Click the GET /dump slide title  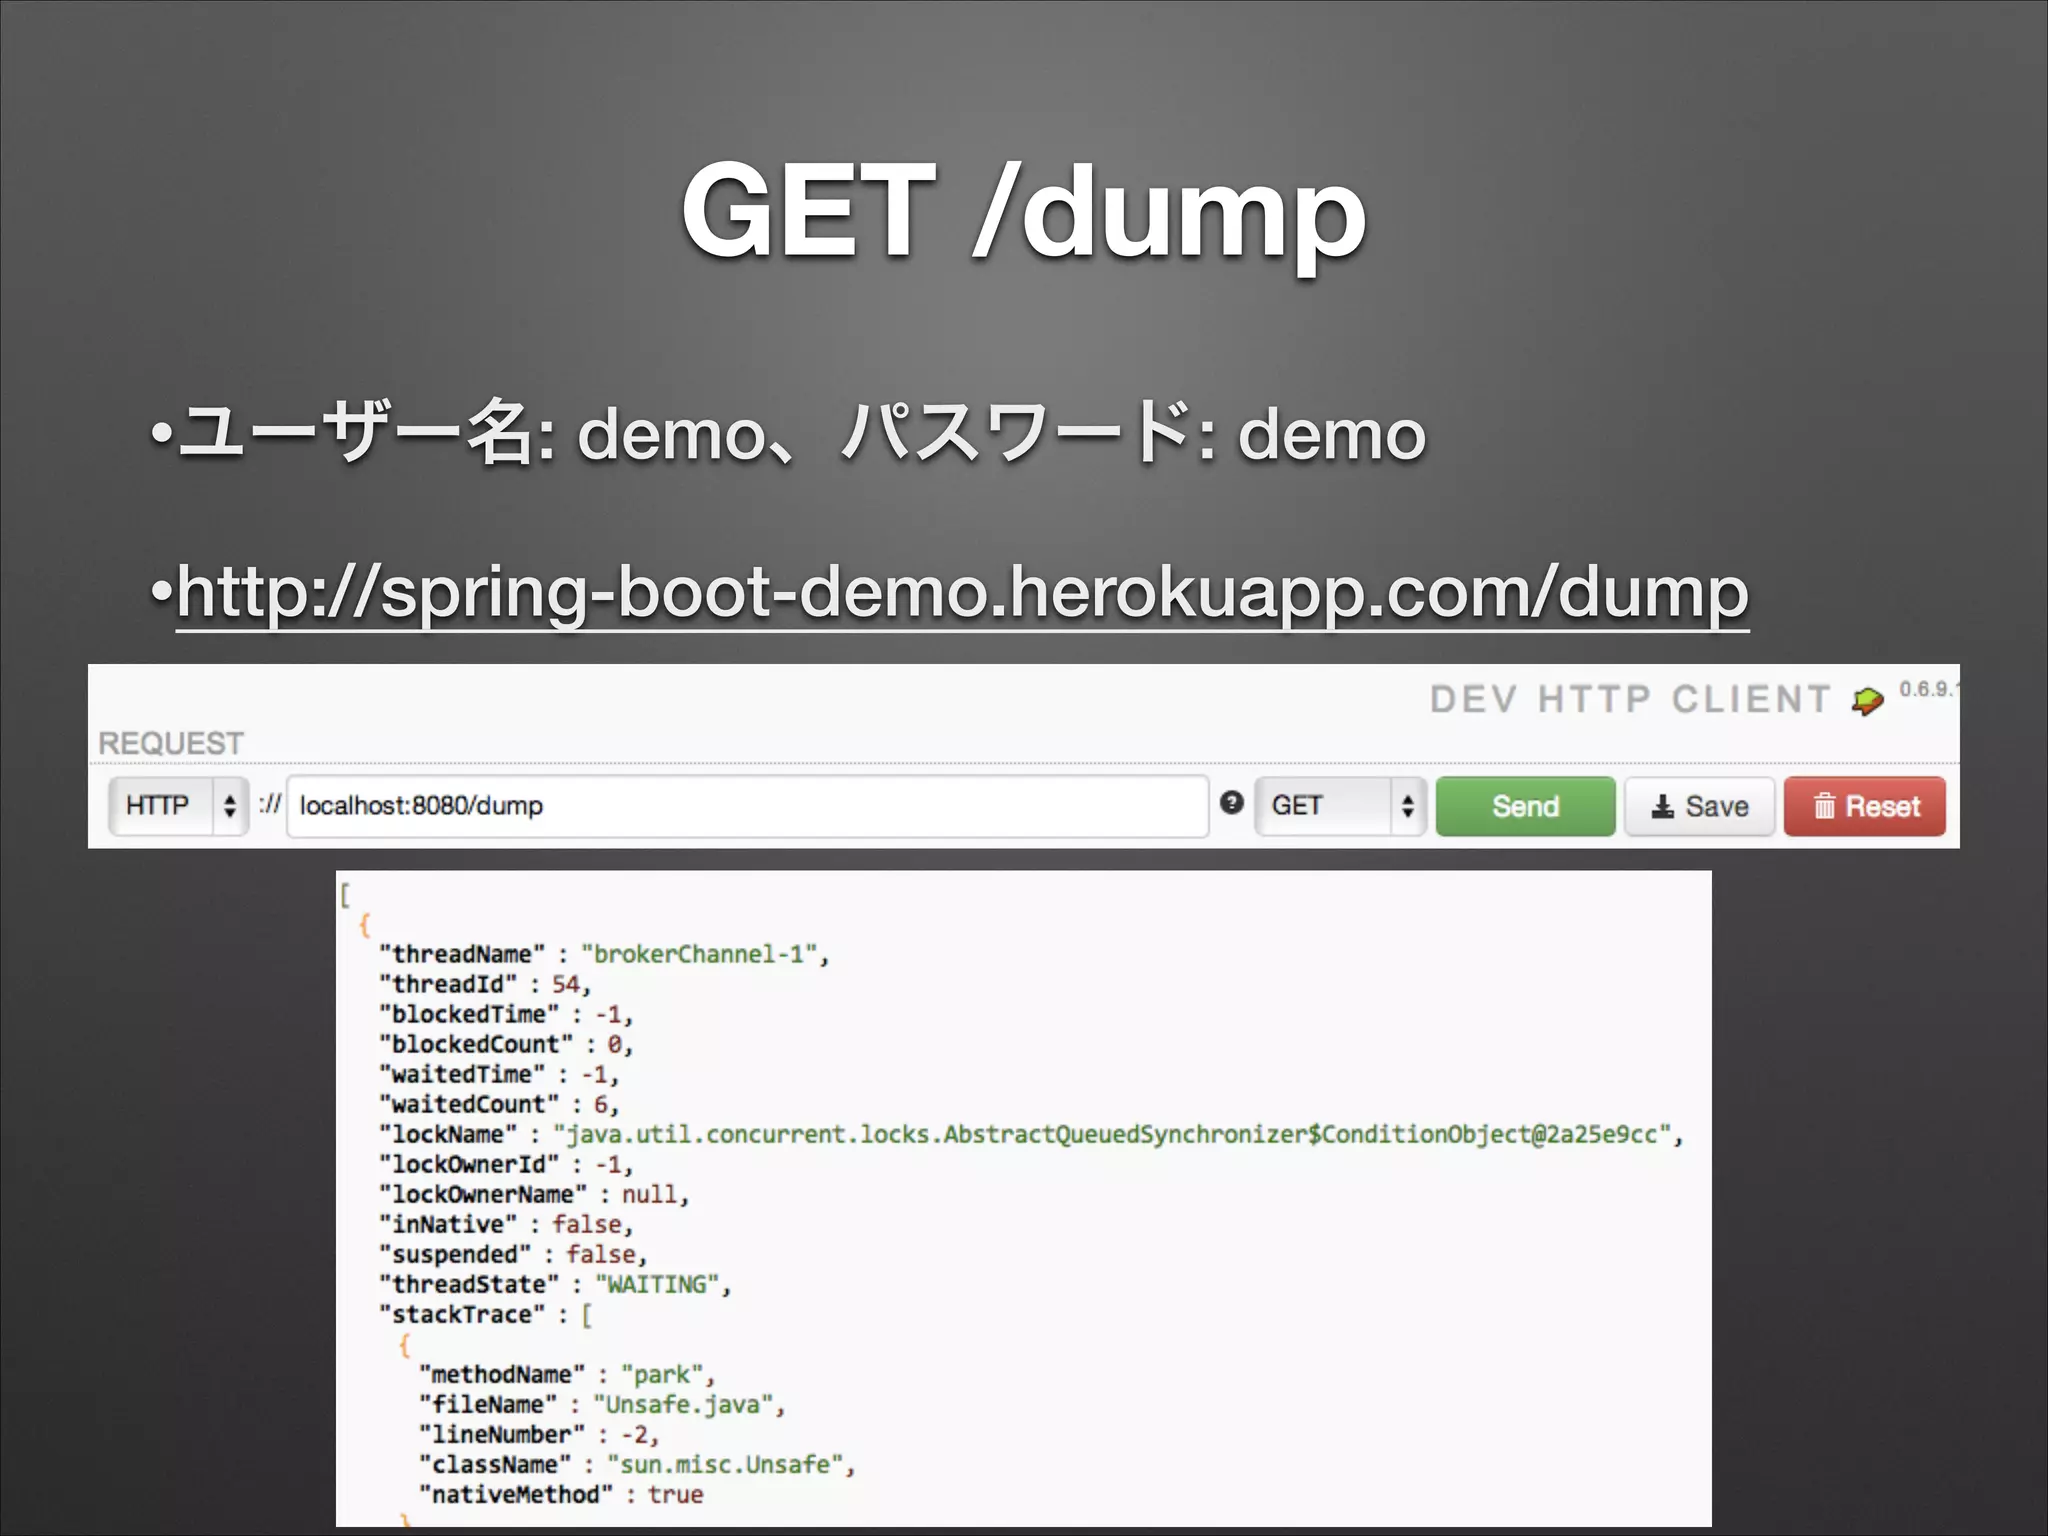pos(1023,213)
